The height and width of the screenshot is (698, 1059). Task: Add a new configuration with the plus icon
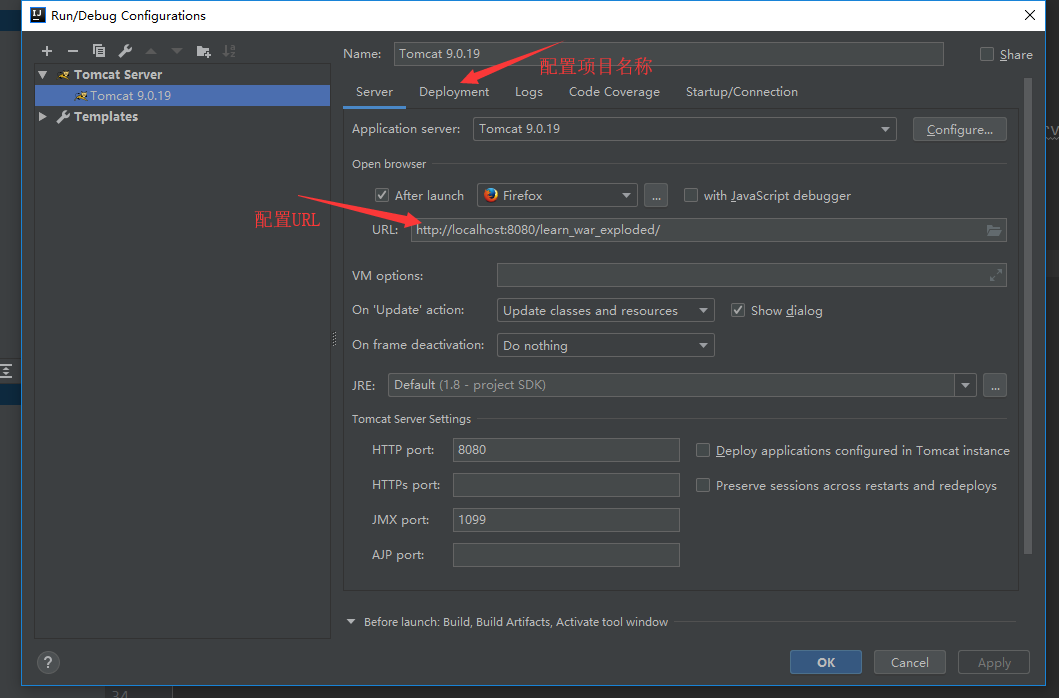point(47,51)
